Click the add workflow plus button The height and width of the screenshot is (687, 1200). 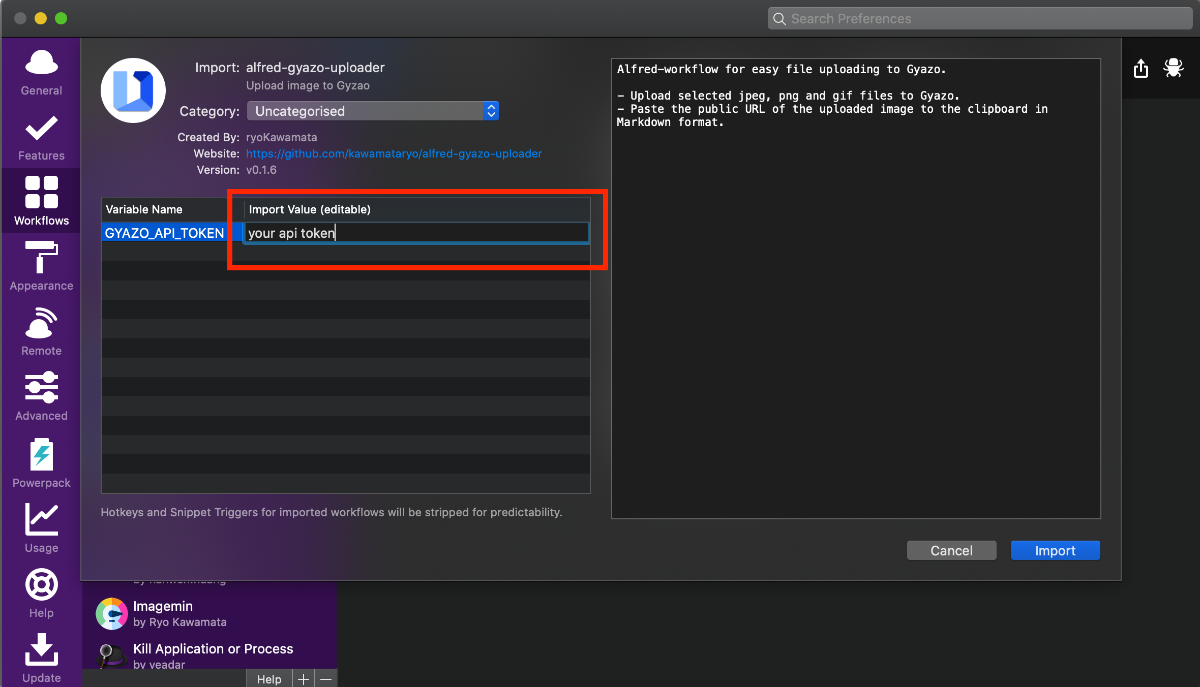pos(303,679)
